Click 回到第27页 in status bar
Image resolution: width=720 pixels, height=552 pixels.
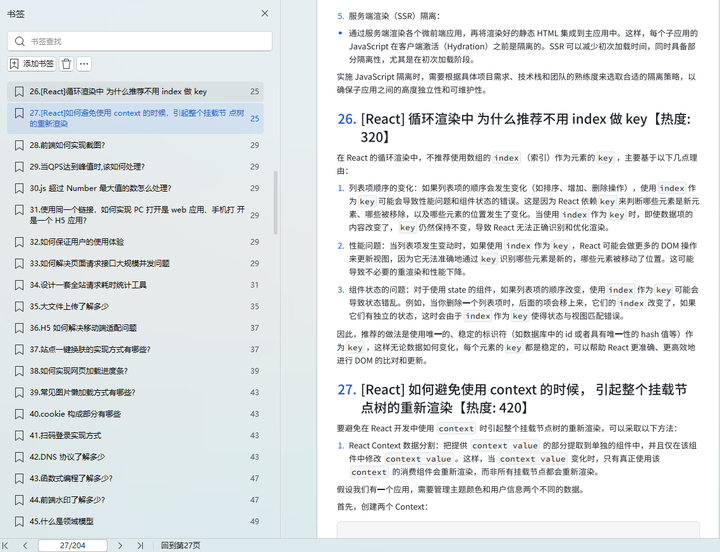(x=180, y=546)
